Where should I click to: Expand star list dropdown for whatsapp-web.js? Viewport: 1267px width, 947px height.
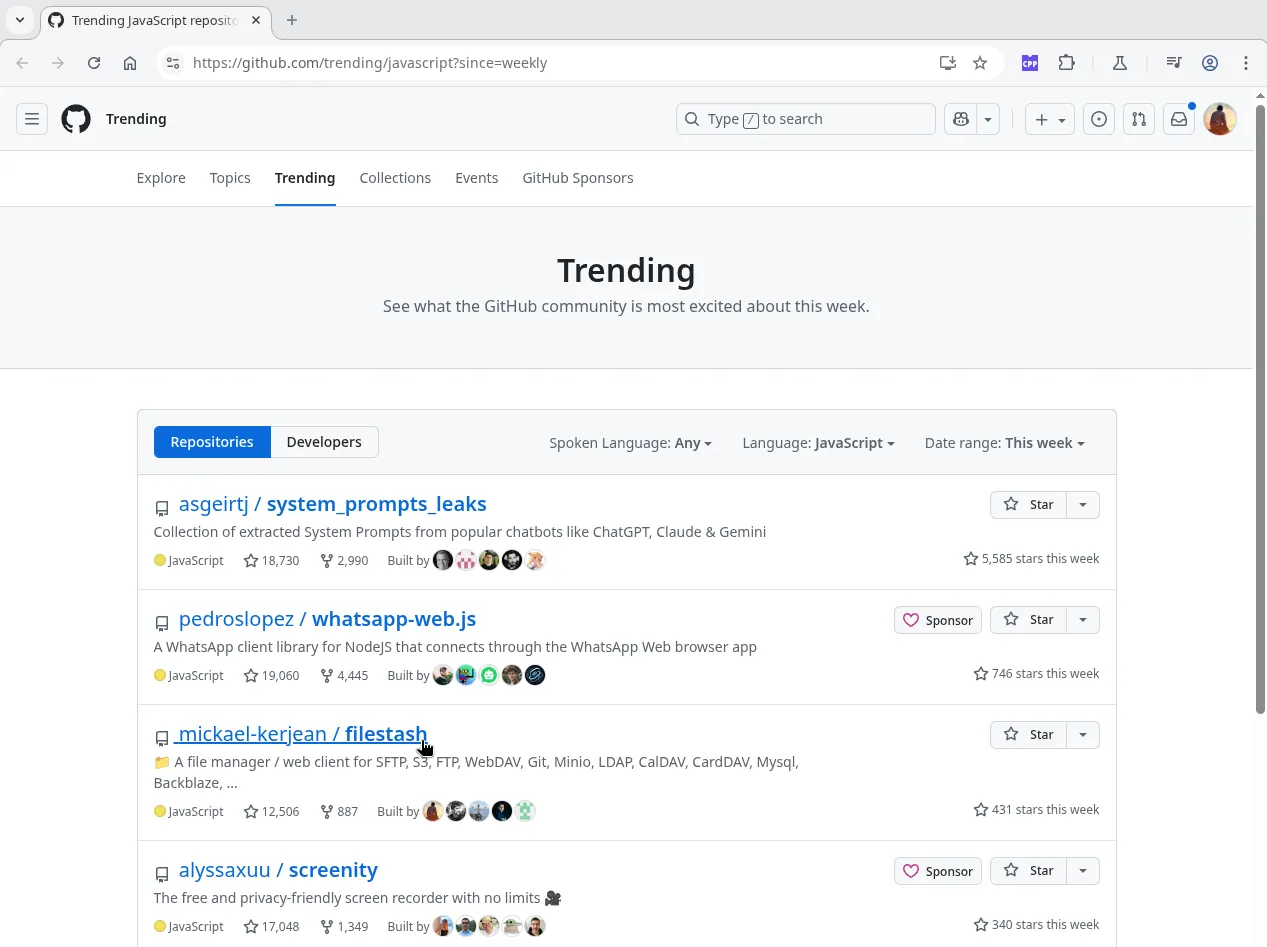1083,620
